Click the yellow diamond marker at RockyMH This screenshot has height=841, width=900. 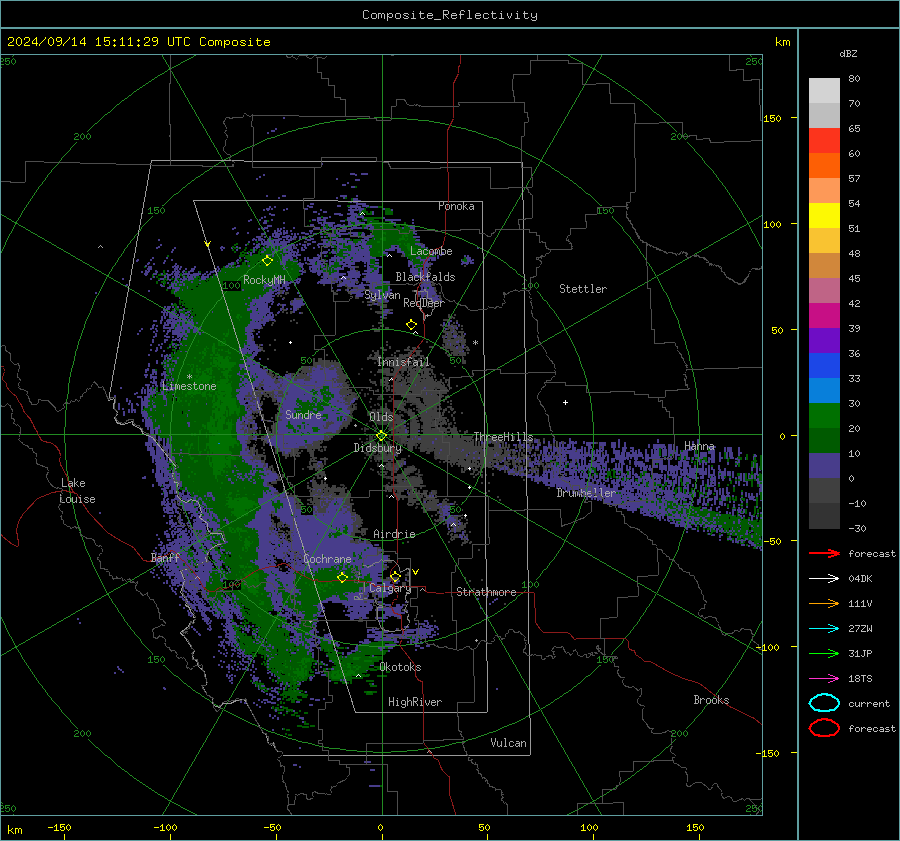[267, 261]
